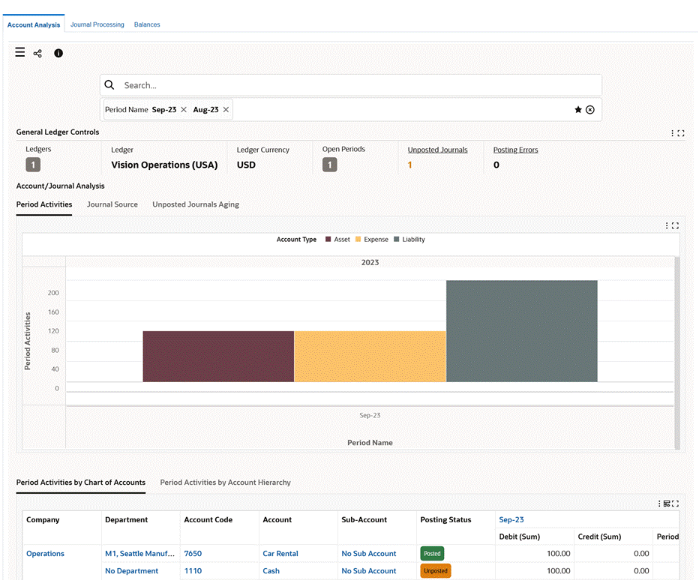Open the chart options three-dot menu
This screenshot has height=580, width=698.
(x=667, y=226)
